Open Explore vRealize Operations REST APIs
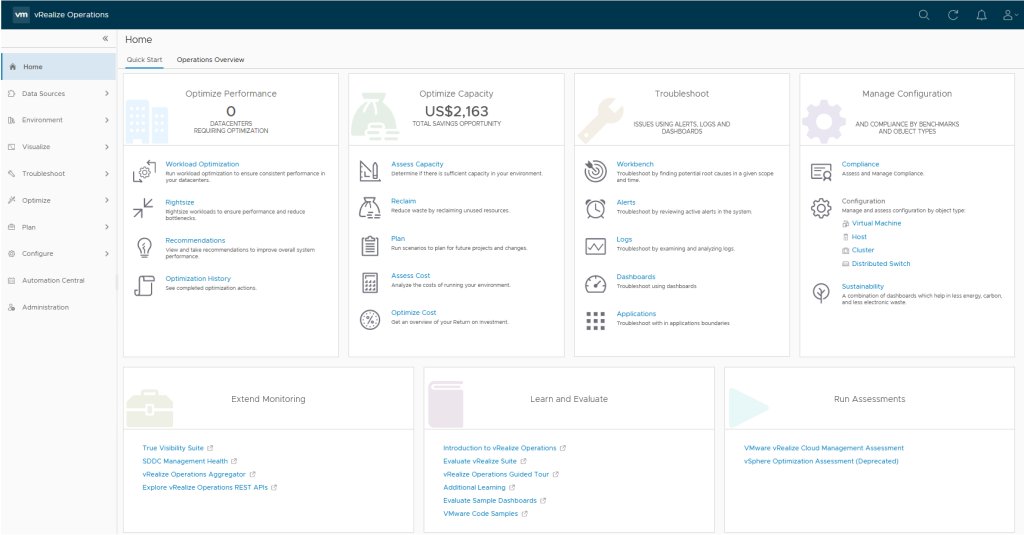Viewport: 1024px width, 535px height. tap(205, 487)
